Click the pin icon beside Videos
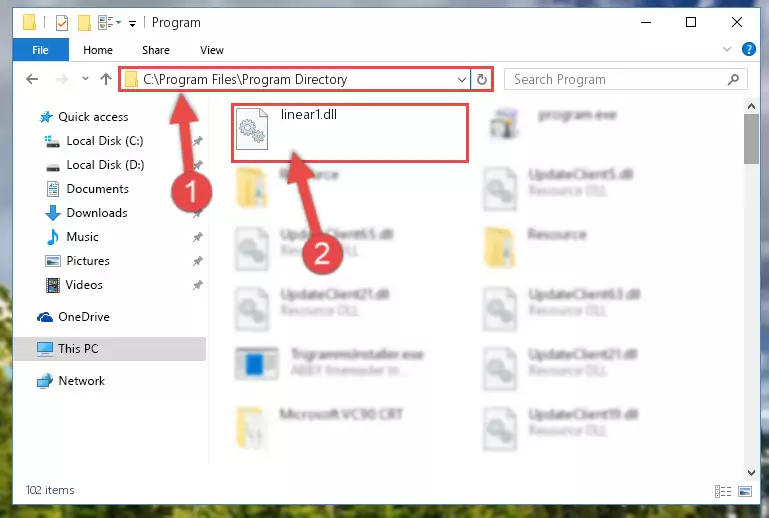The width and height of the screenshot is (769, 518). [198, 285]
